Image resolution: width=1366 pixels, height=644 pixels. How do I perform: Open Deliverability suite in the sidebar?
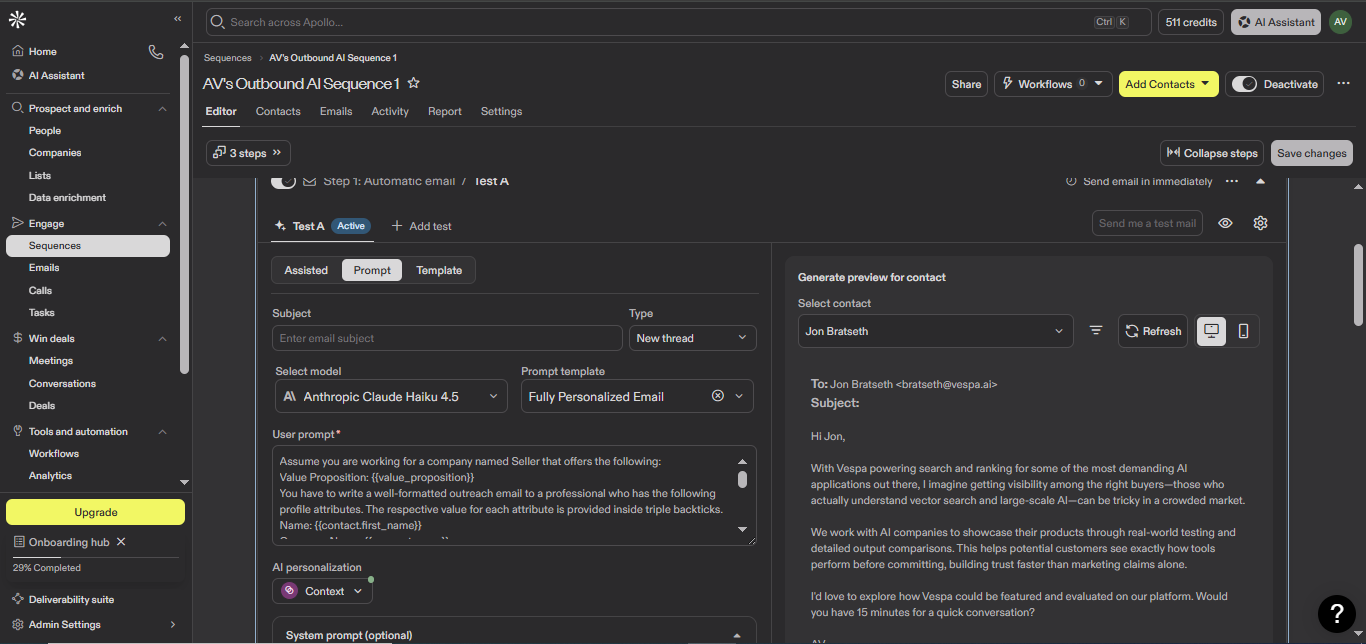(x=71, y=600)
